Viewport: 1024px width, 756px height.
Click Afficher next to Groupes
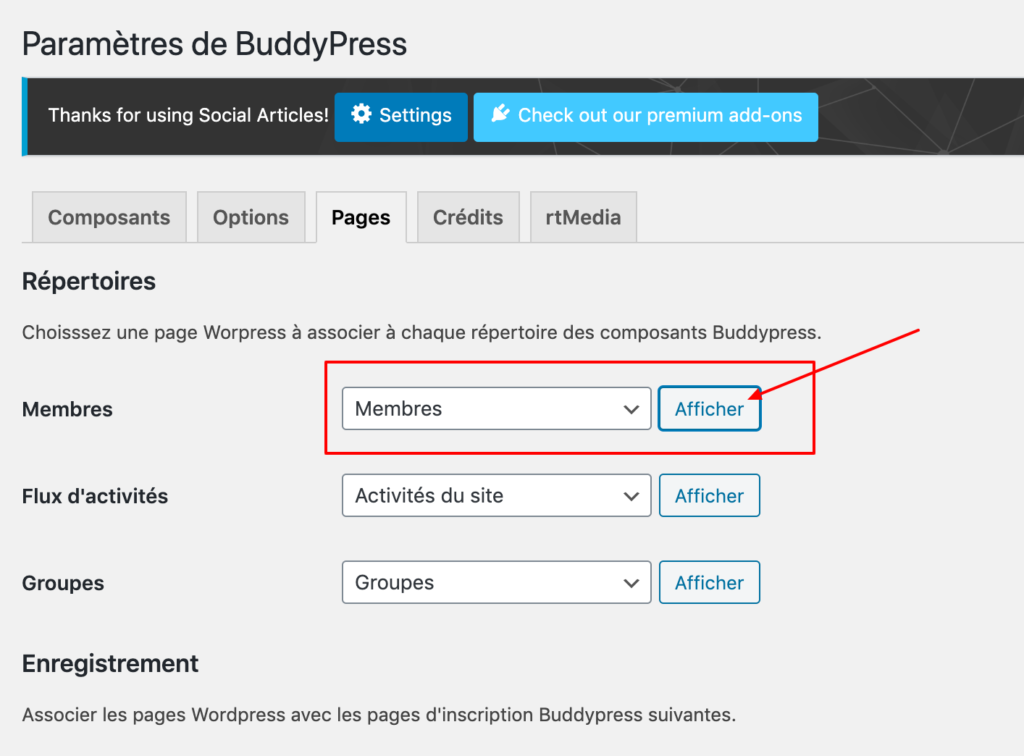(709, 582)
